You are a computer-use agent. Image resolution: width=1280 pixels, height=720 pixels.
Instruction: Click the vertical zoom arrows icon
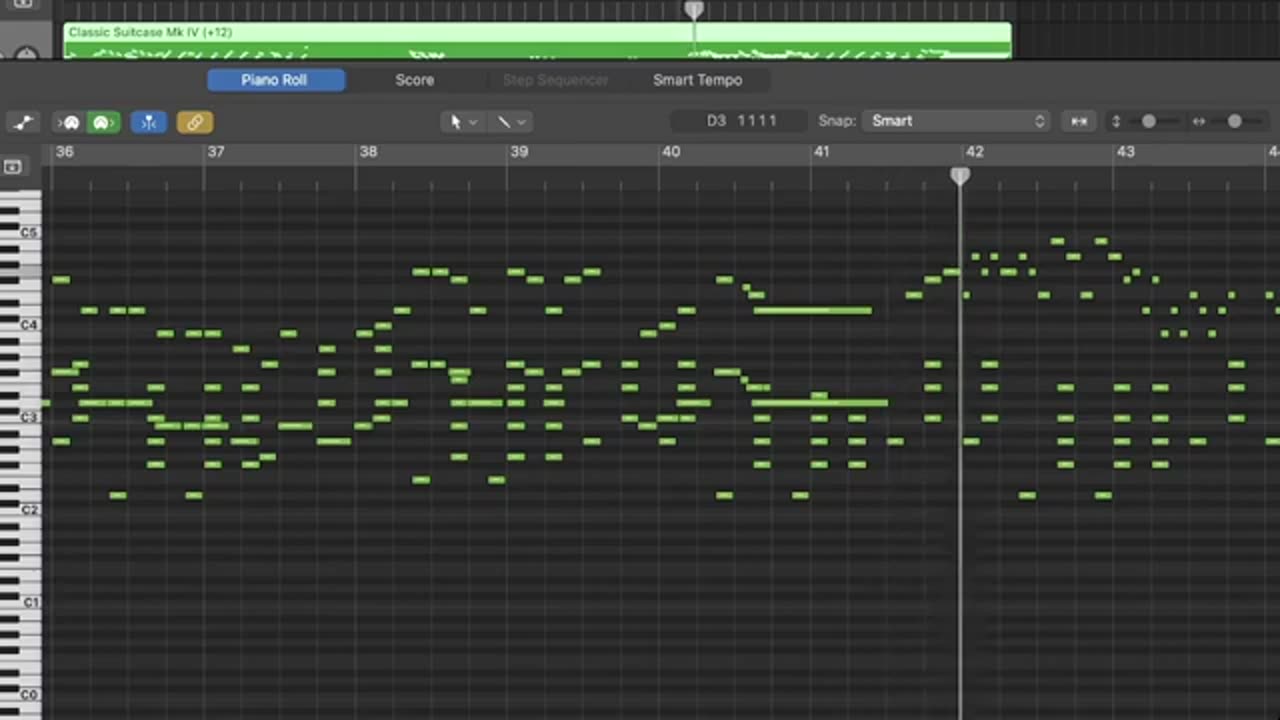coord(1116,122)
